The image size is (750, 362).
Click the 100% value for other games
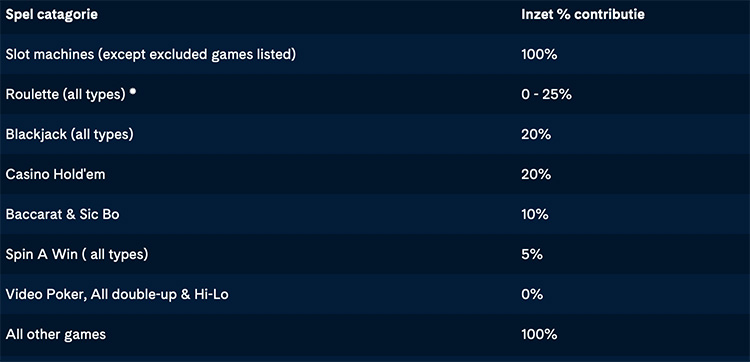coord(539,334)
